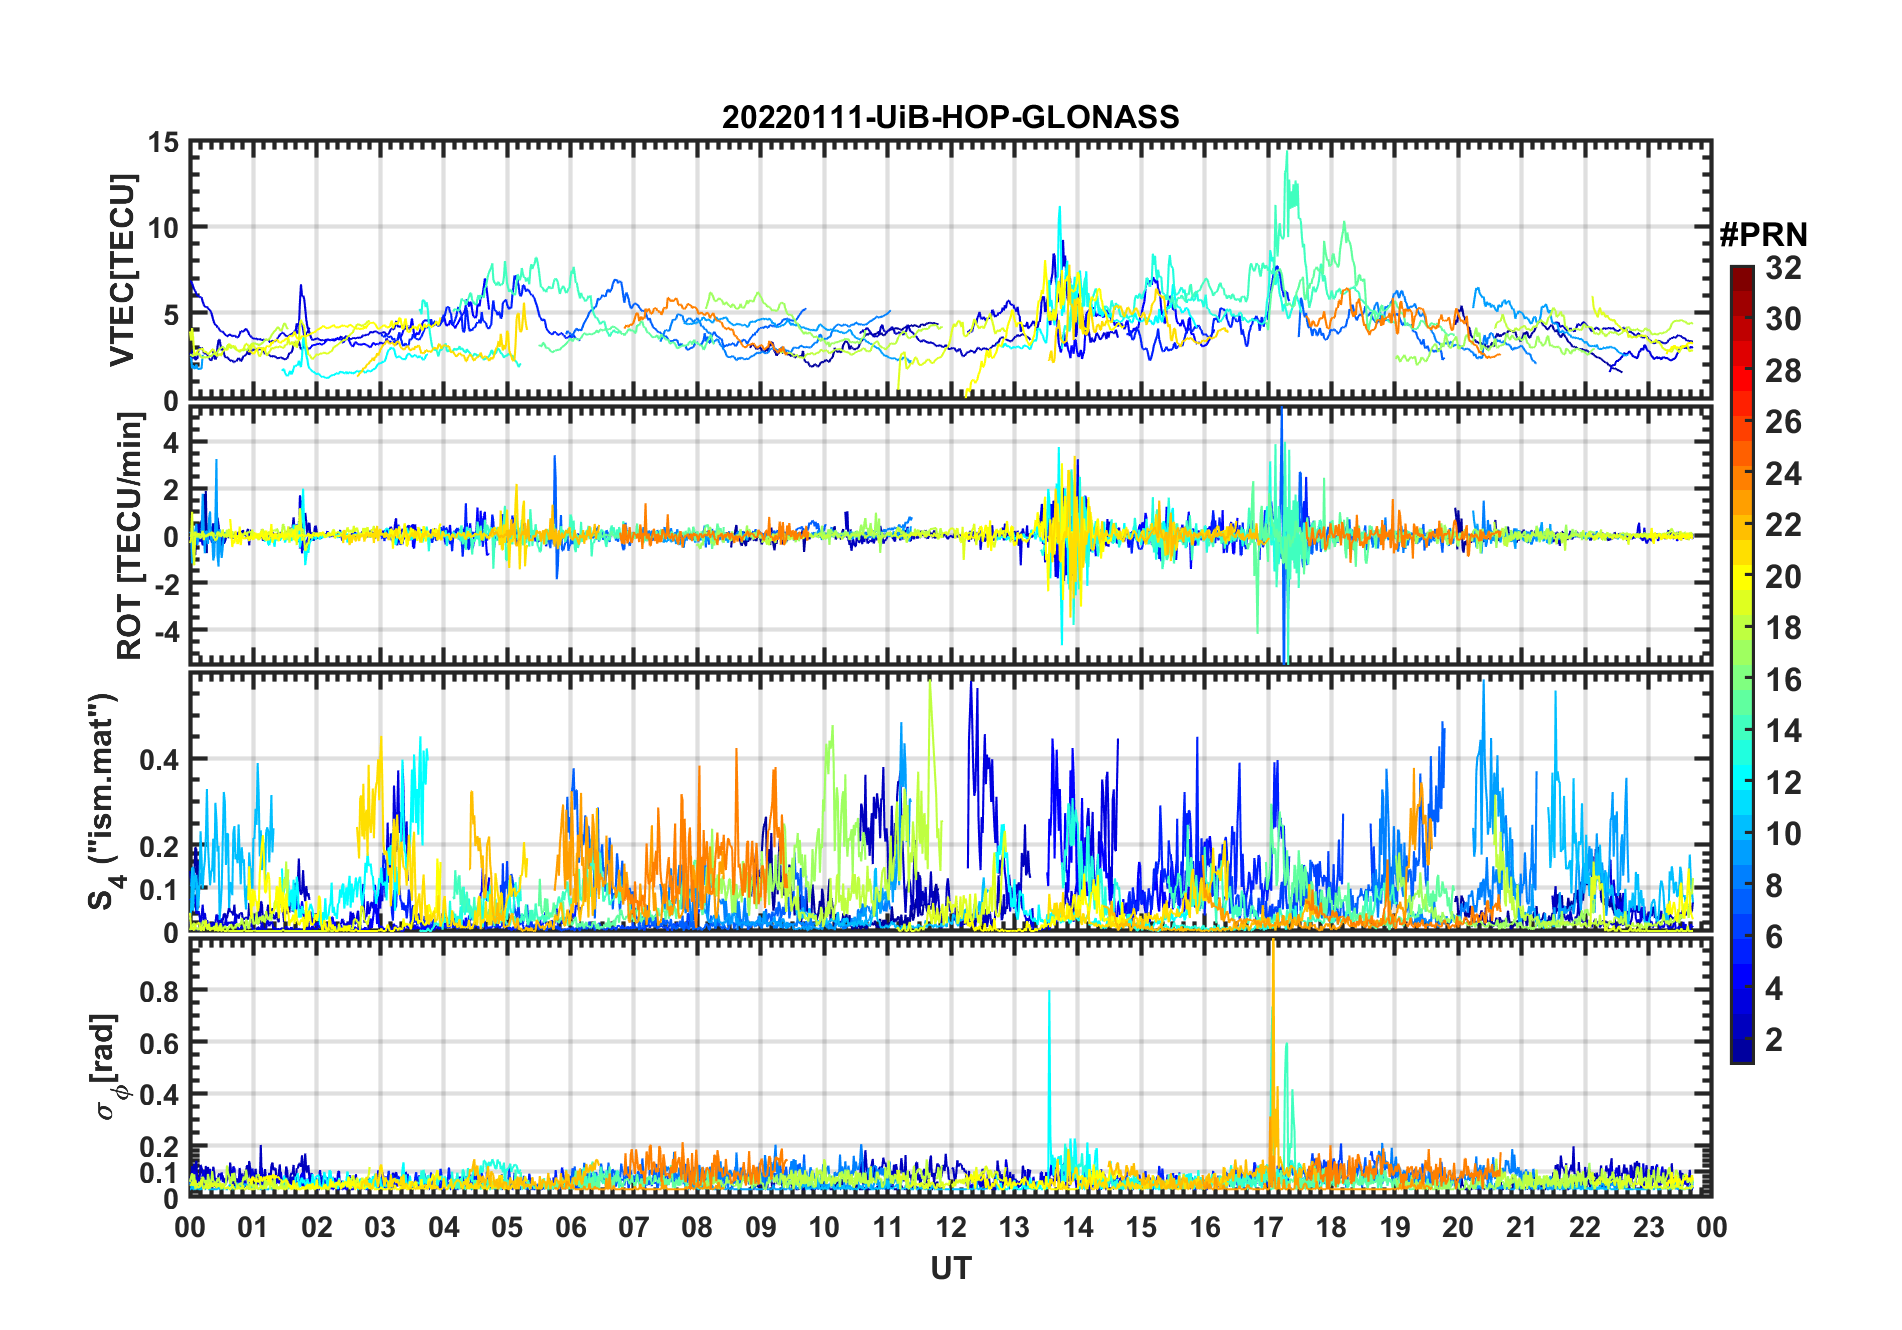This screenshot has height=1330, width=1902.
Task: Select x-axis hour tick label 23
Action: click(x=1649, y=1227)
